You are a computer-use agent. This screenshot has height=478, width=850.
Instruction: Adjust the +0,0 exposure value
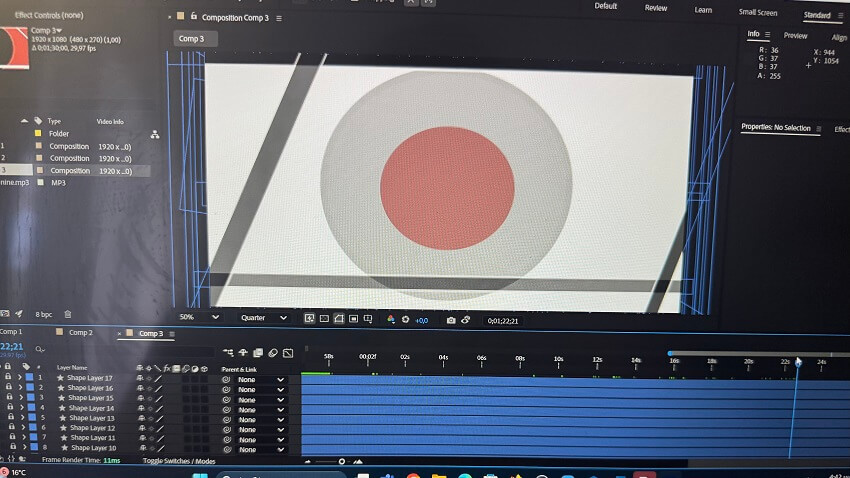pyautogui.click(x=421, y=320)
